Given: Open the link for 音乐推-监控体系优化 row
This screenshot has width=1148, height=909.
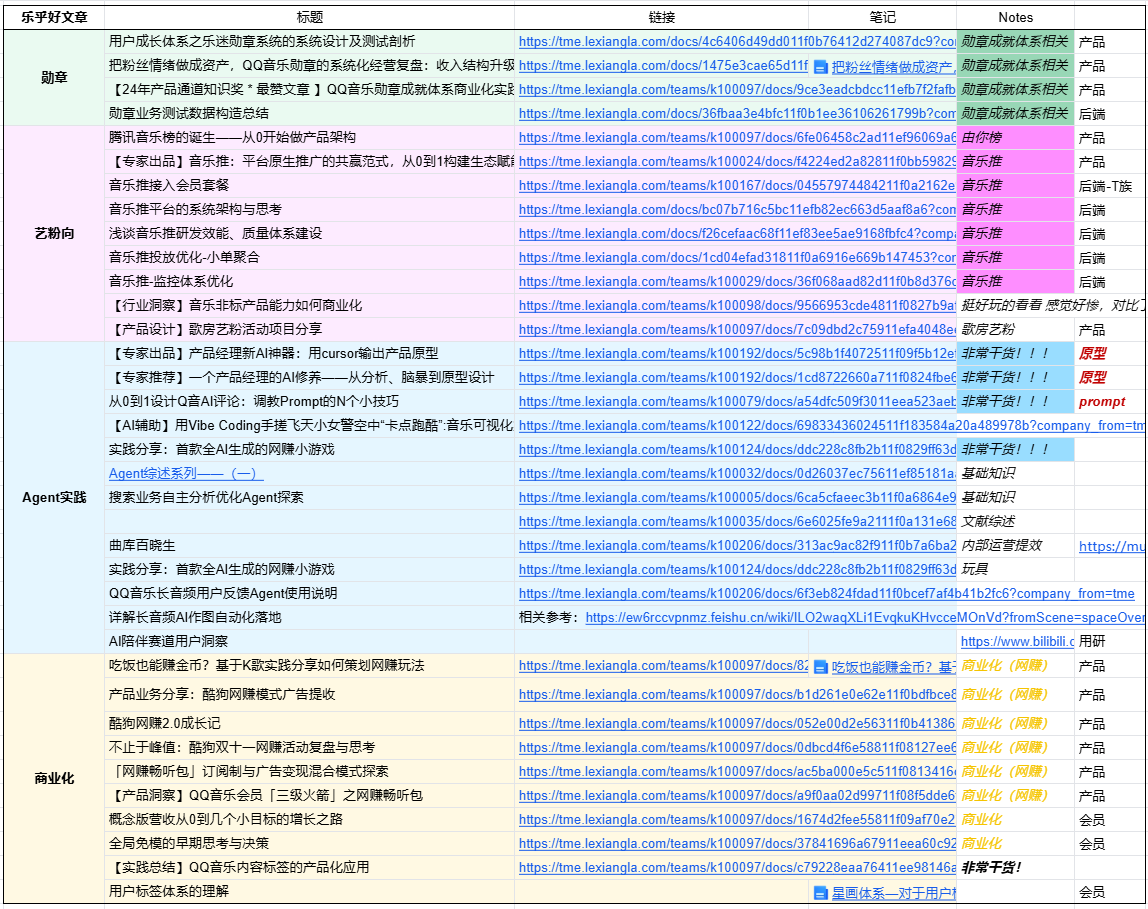Looking at the screenshot, I should [737, 282].
